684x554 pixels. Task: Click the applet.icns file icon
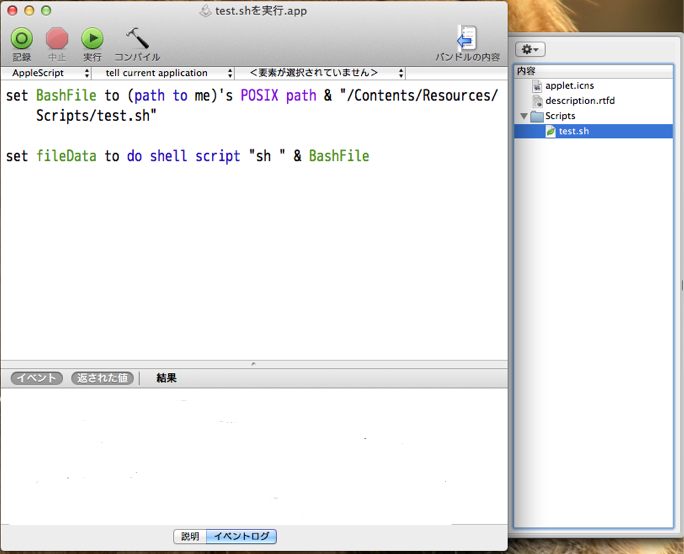537,86
